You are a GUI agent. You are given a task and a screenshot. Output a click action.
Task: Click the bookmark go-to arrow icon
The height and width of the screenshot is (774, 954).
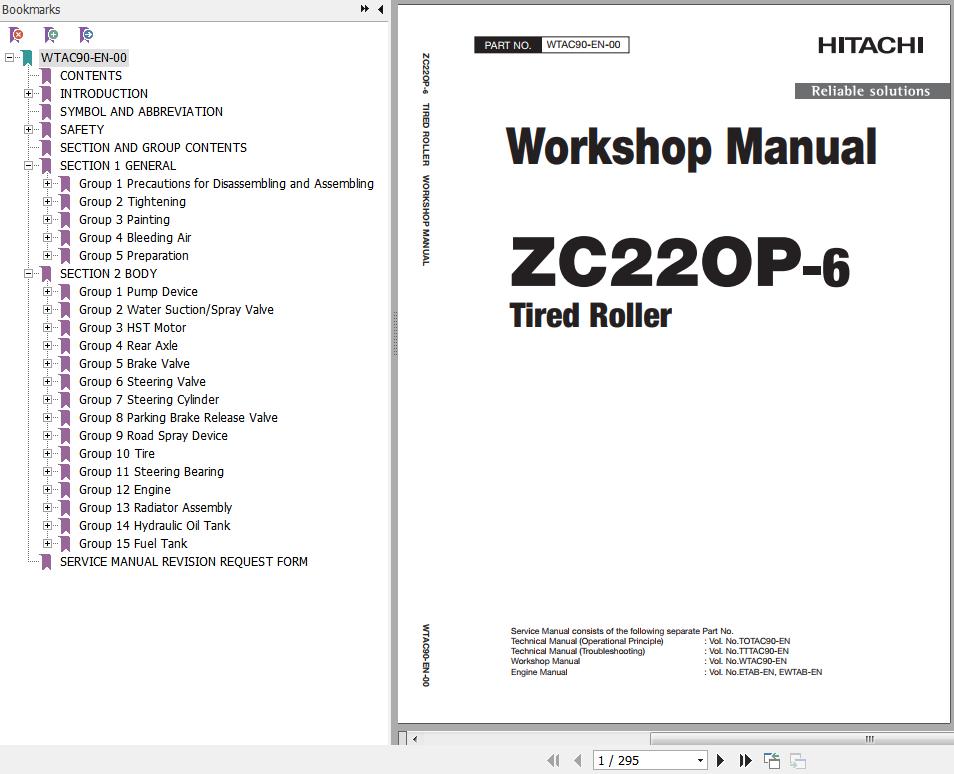tap(86, 35)
